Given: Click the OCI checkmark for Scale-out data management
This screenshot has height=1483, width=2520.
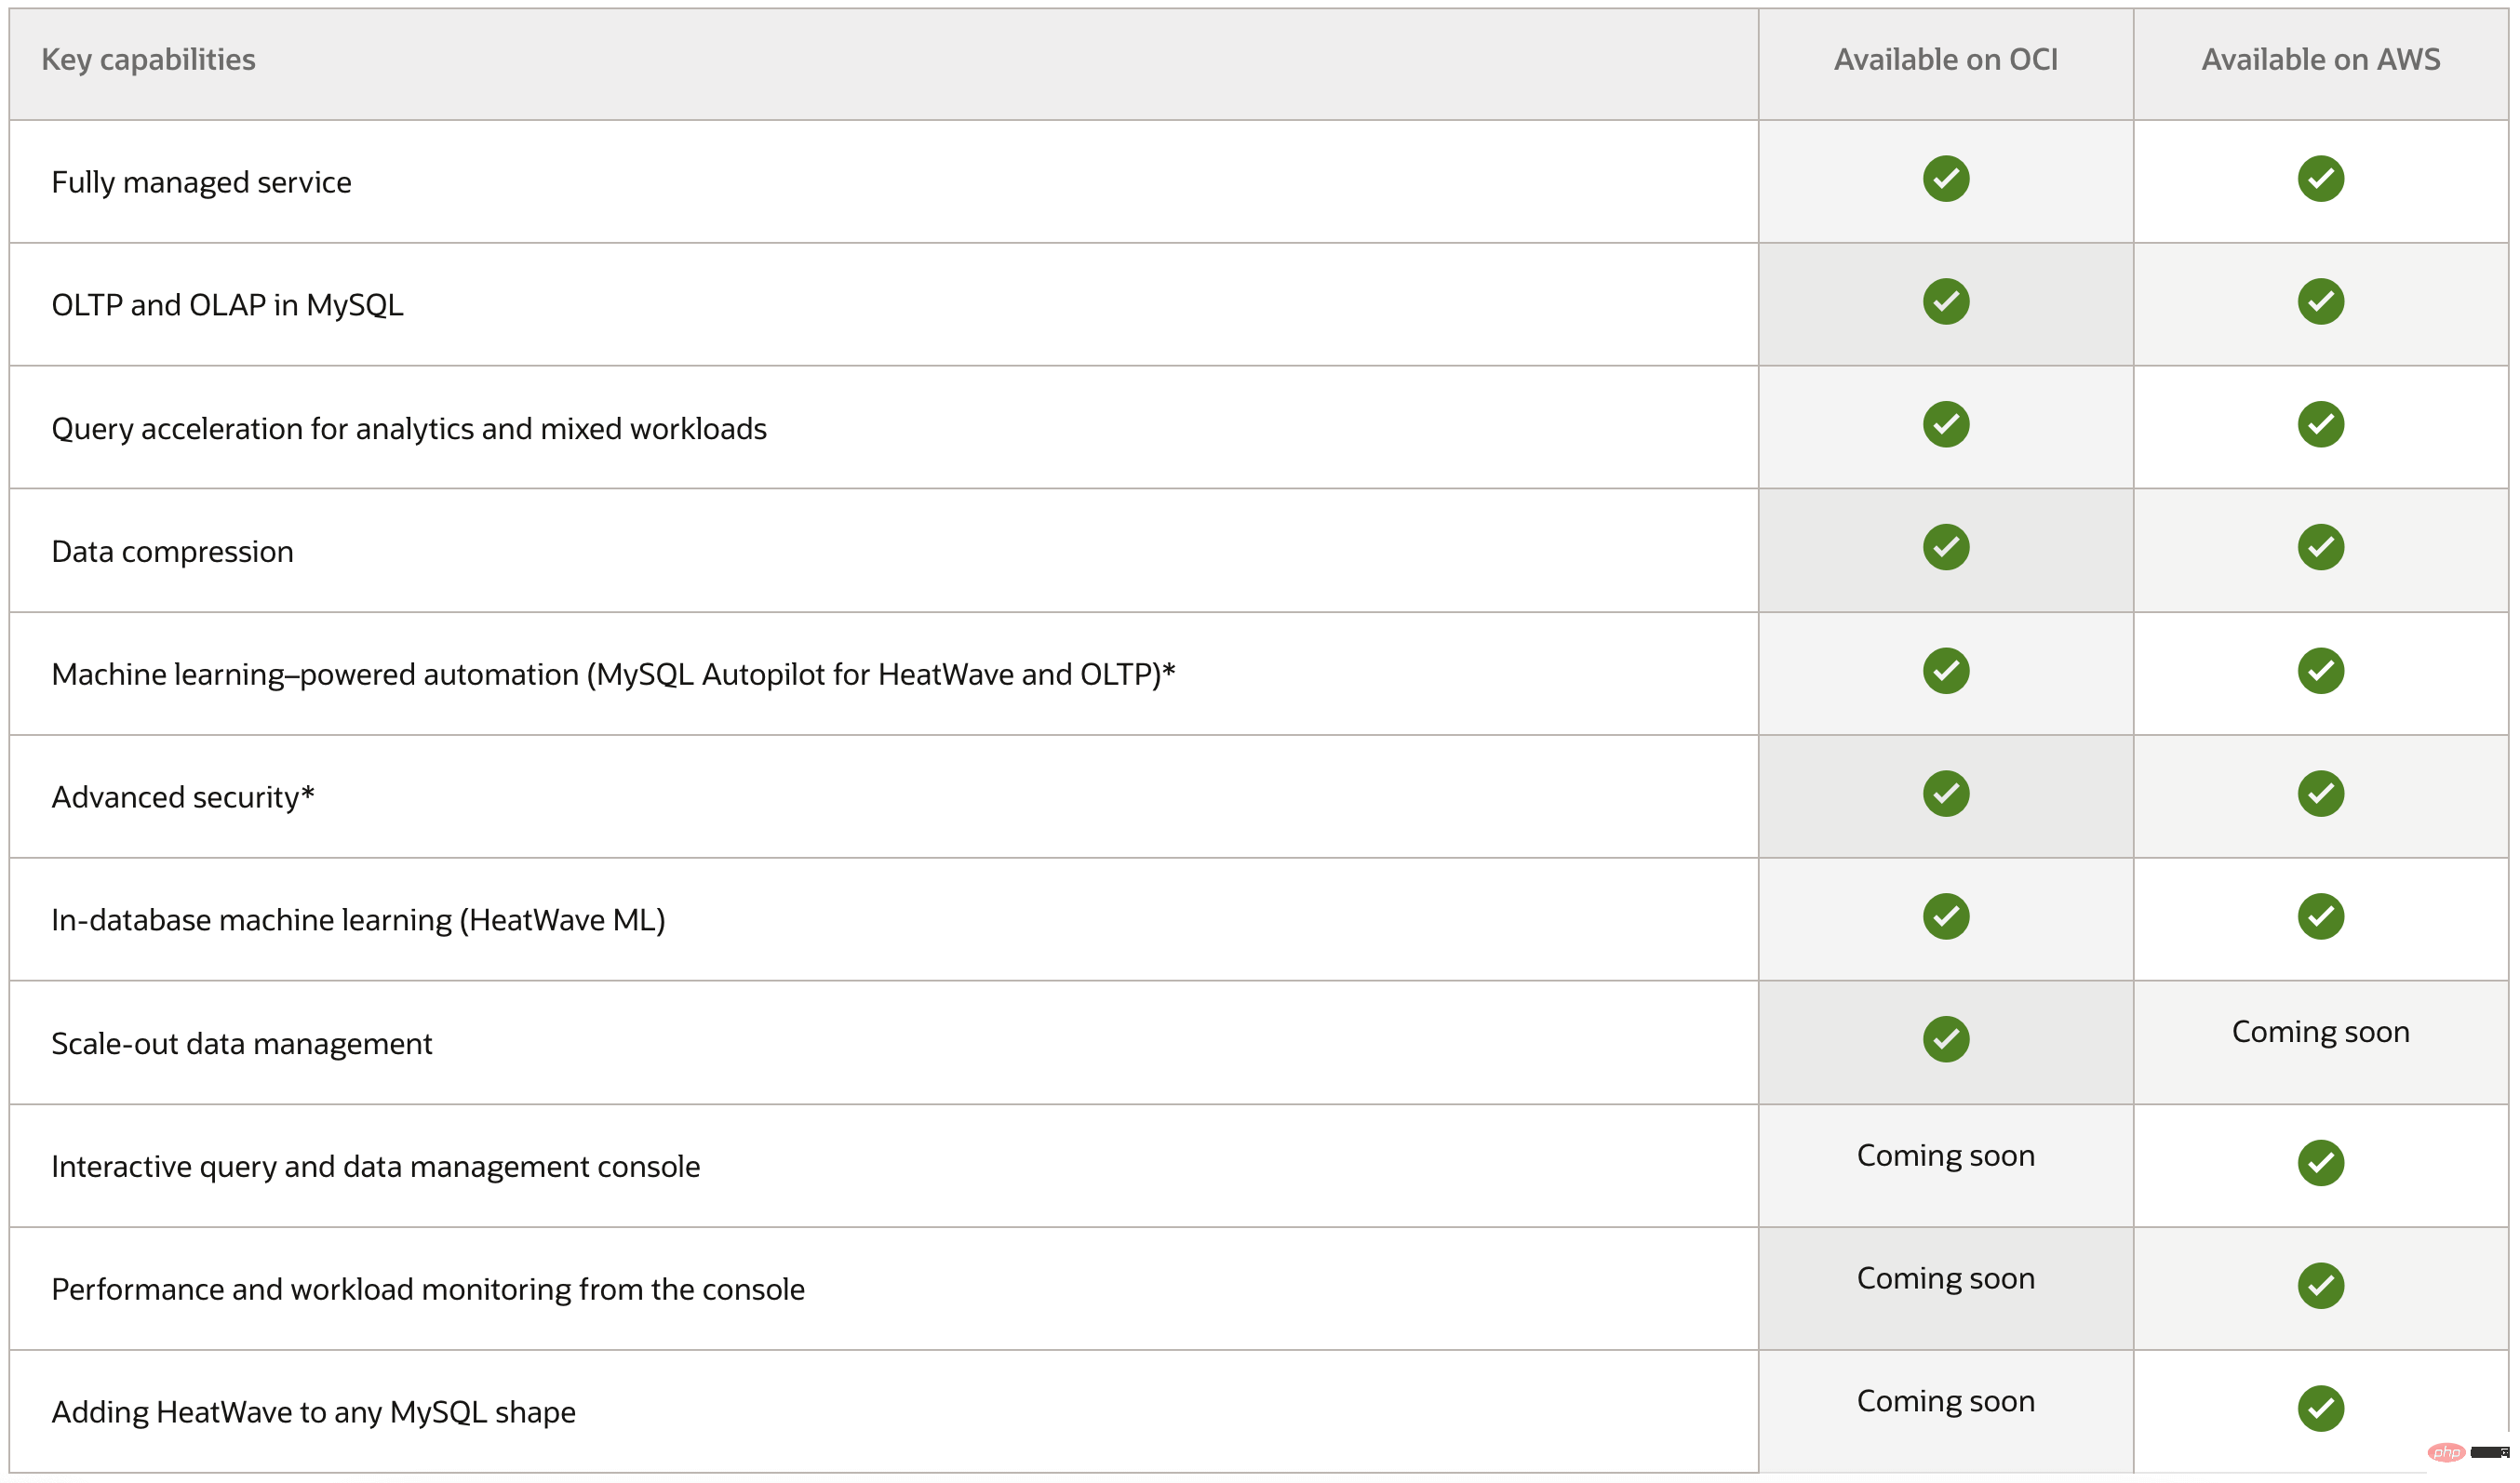Looking at the screenshot, I should pyautogui.click(x=1946, y=1039).
